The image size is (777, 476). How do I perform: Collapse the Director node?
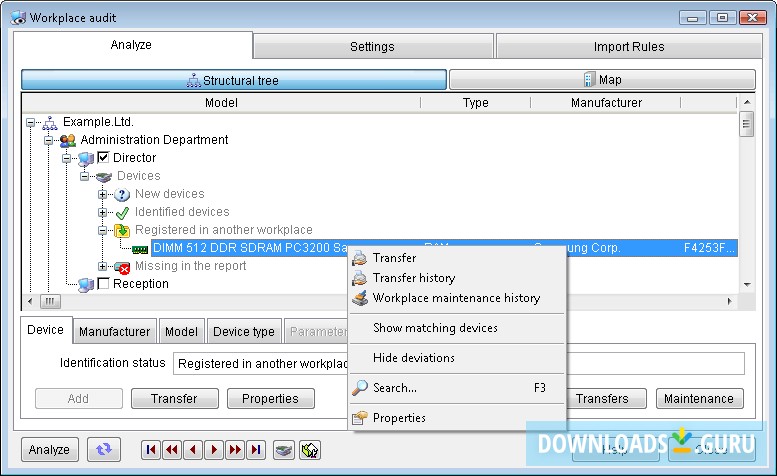tap(66, 159)
